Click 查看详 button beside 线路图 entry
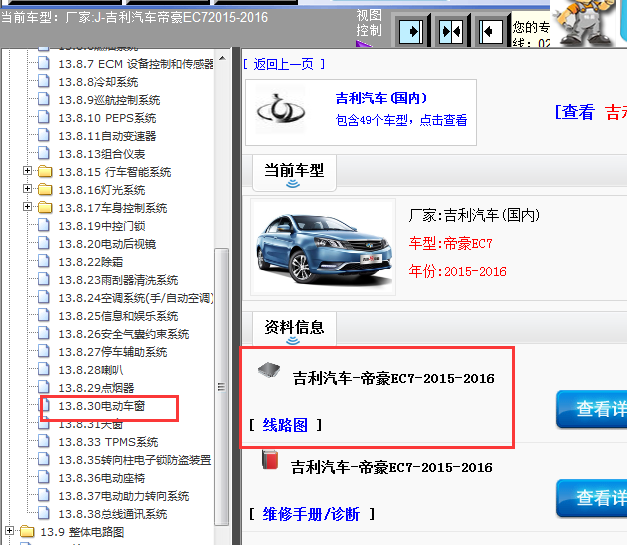The height and width of the screenshot is (545, 627). point(592,409)
